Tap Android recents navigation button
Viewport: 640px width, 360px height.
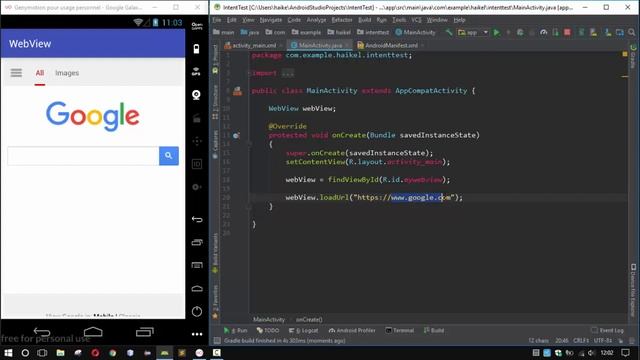tap(144, 331)
